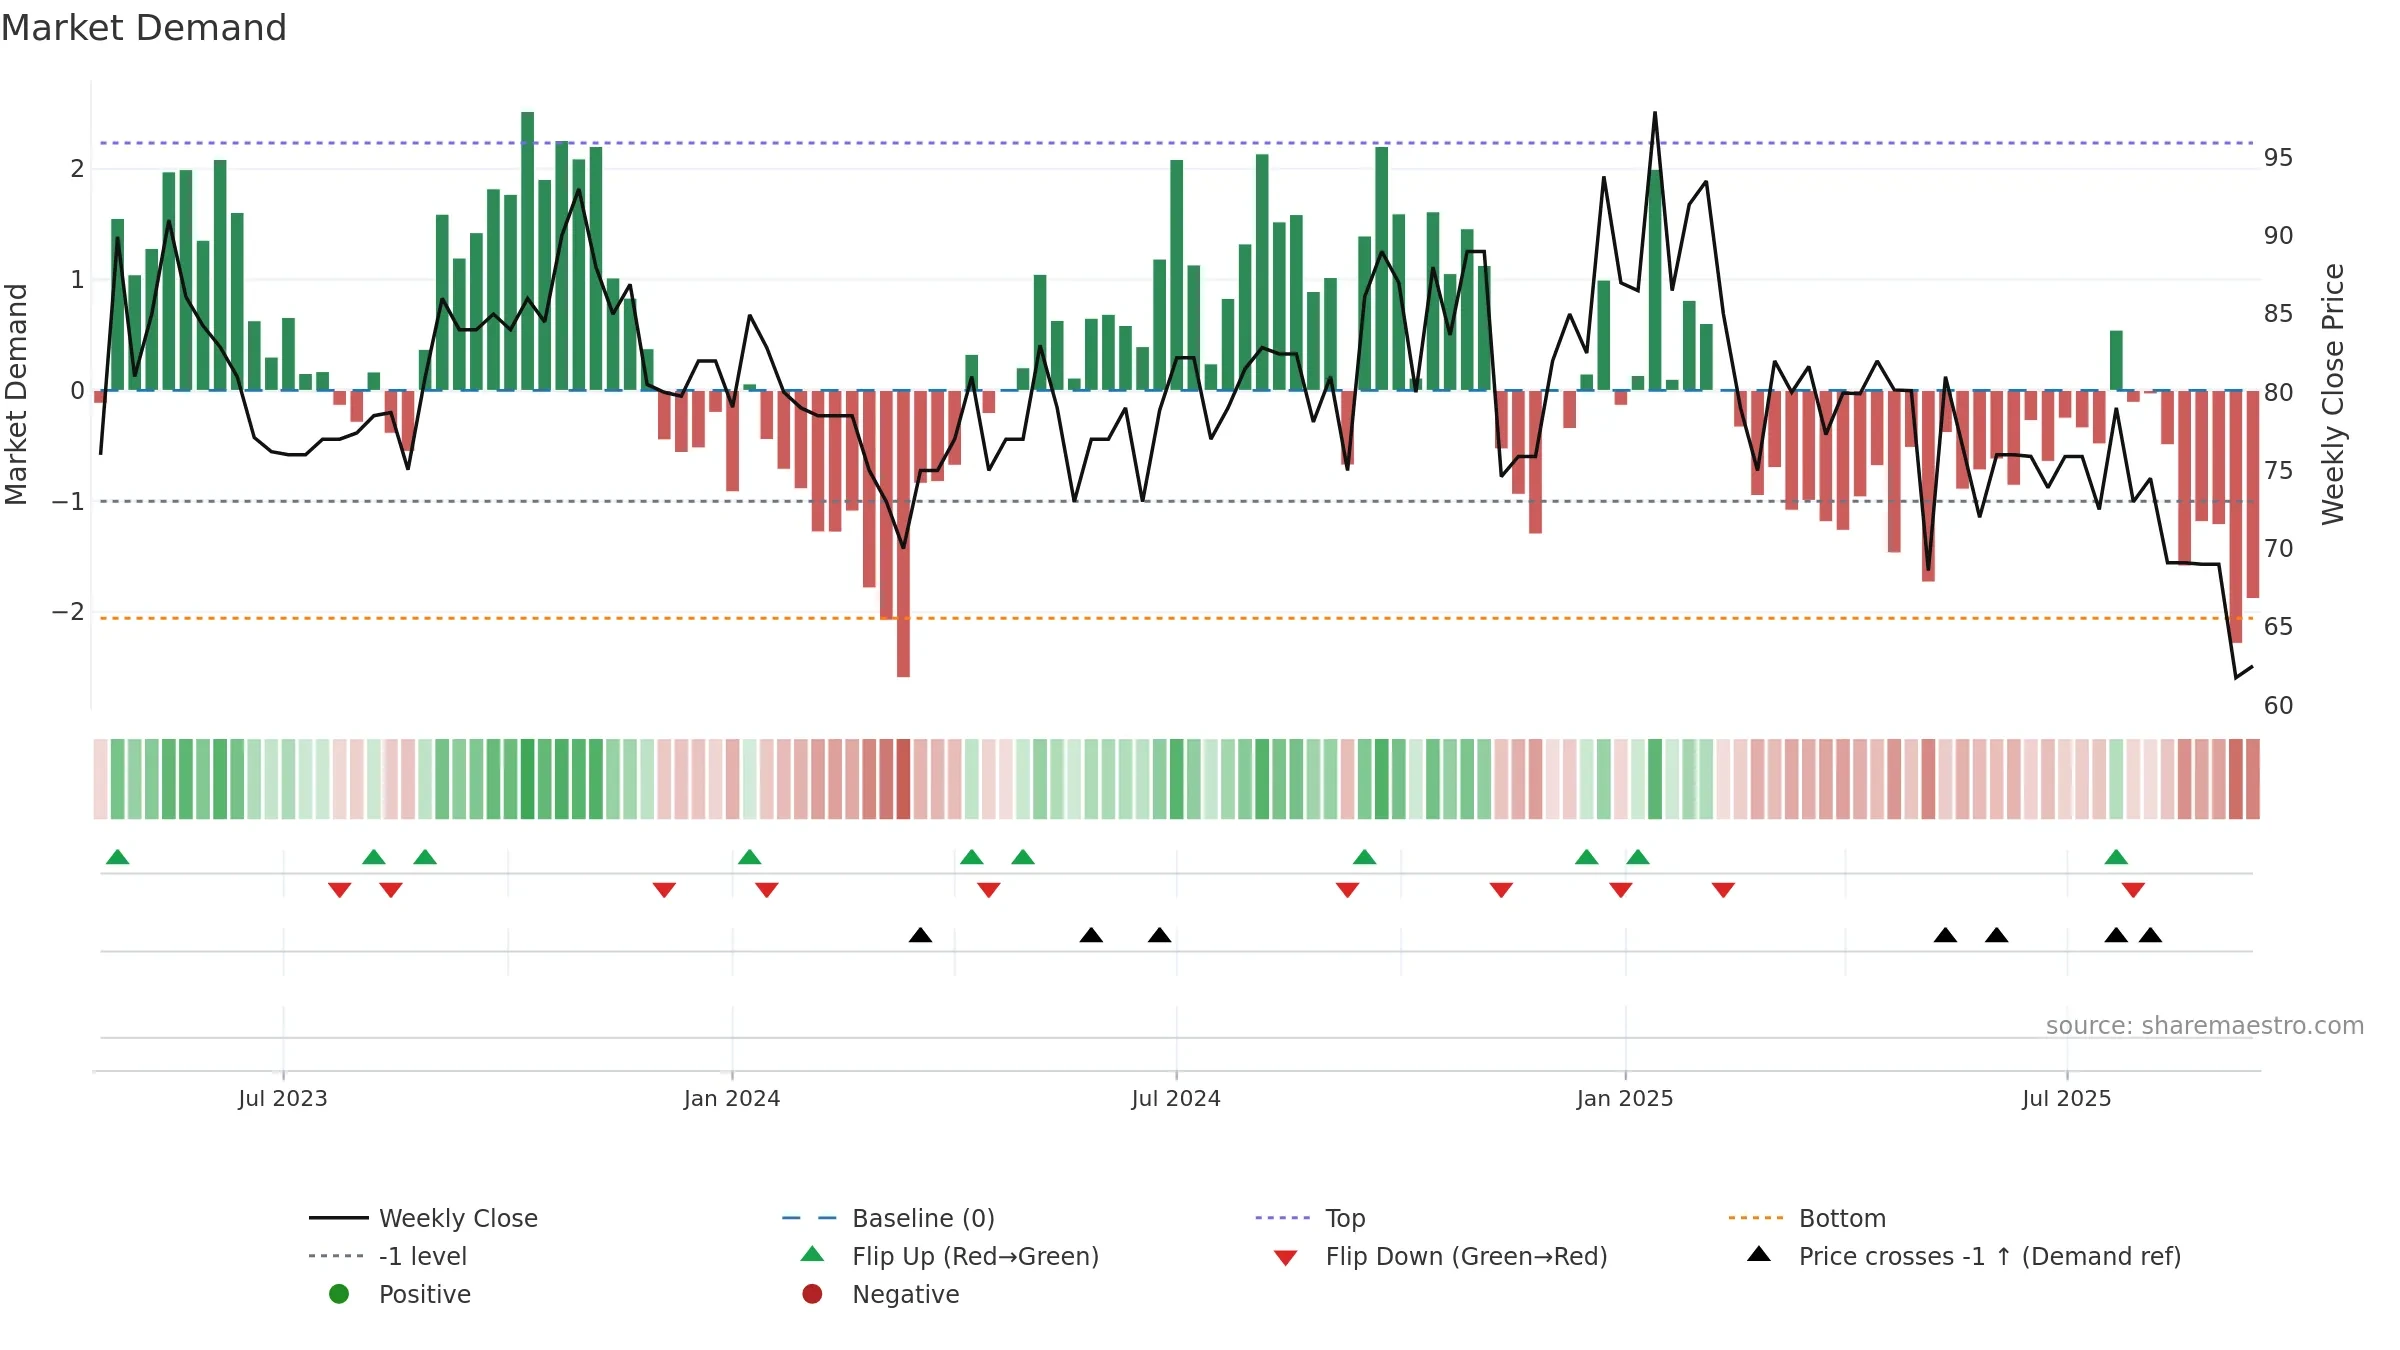Click the 'source: sharemaestro.com' attribution text

(x=2204, y=1025)
